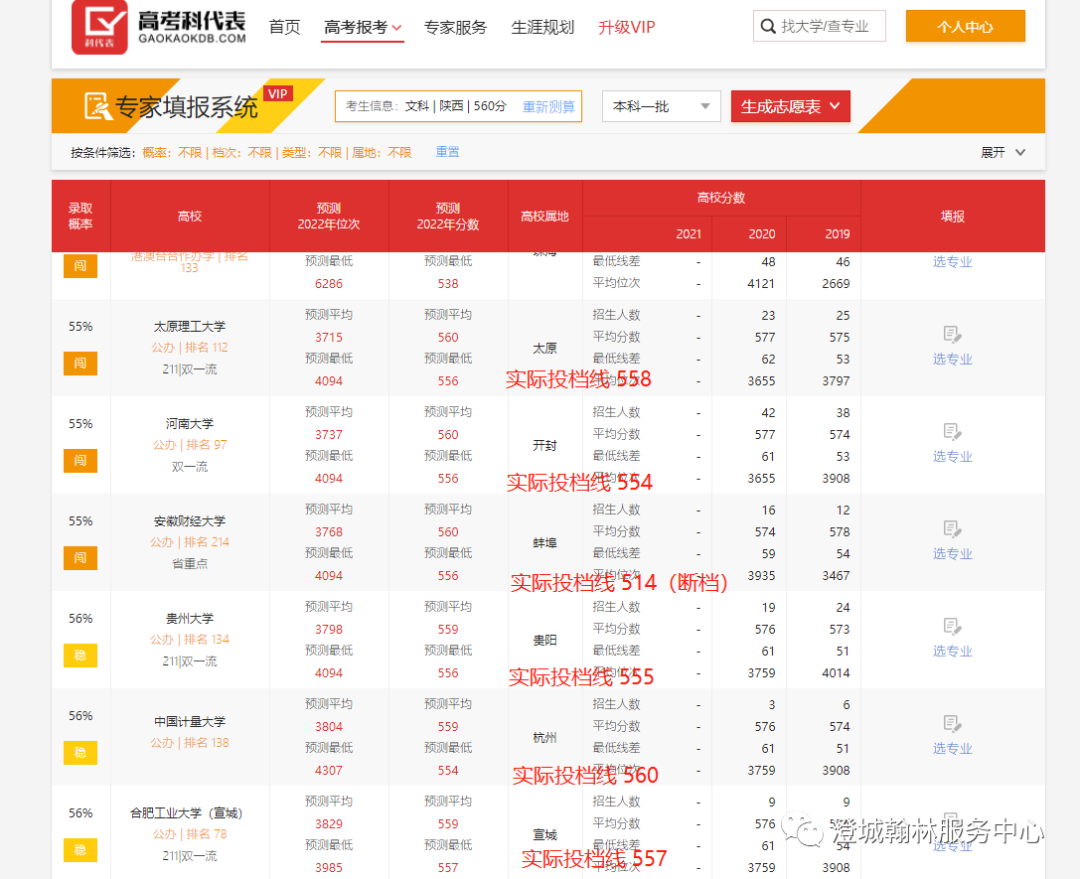
Task: Click the 2020 year column header
Action: coord(762,234)
